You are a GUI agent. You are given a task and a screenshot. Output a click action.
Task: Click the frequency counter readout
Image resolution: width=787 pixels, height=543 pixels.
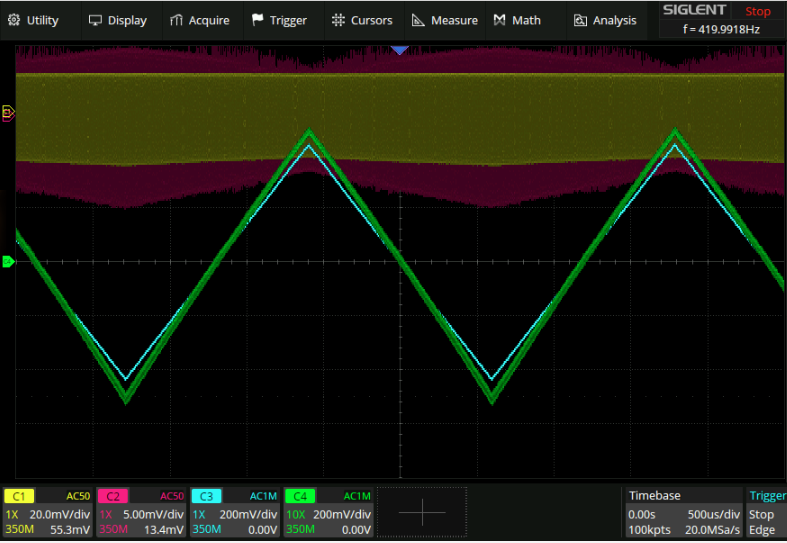click(721, 30)
